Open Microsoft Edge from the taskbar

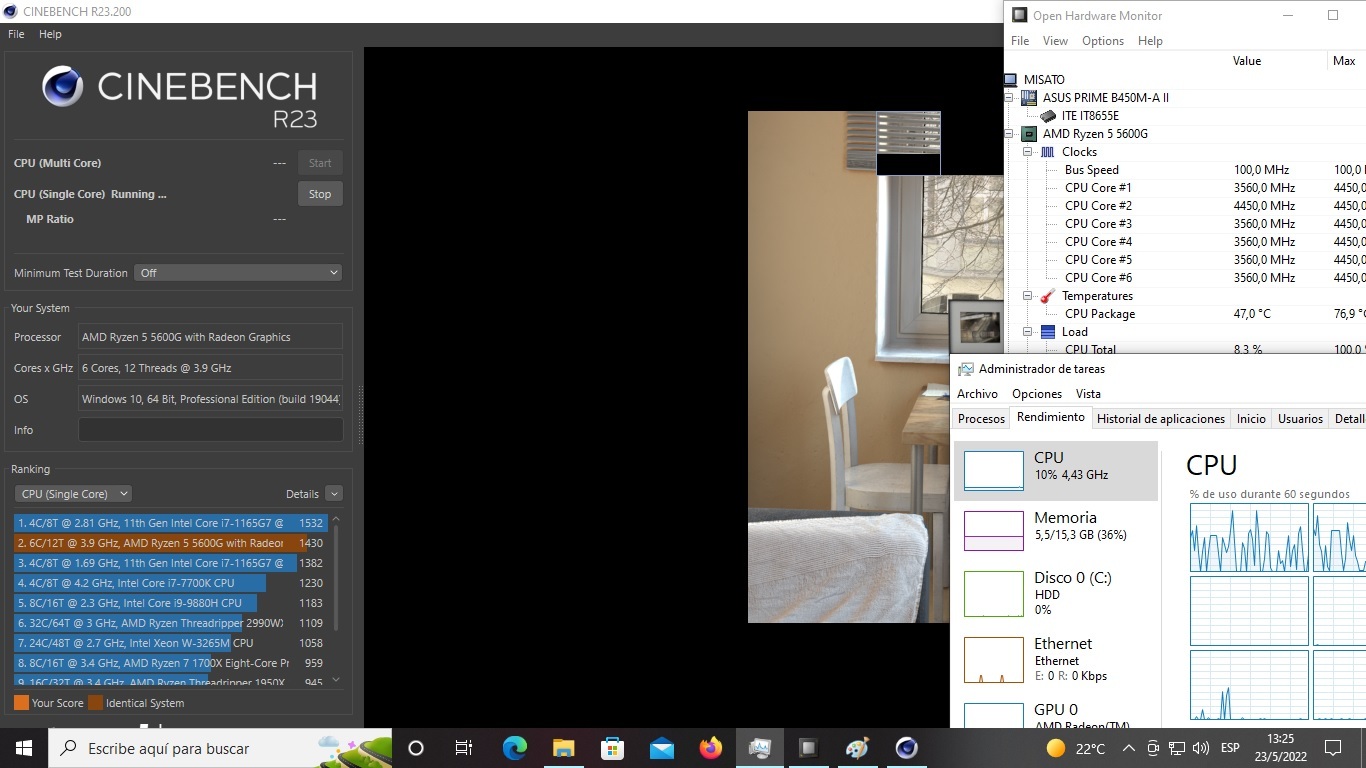[x=515, y=748]
